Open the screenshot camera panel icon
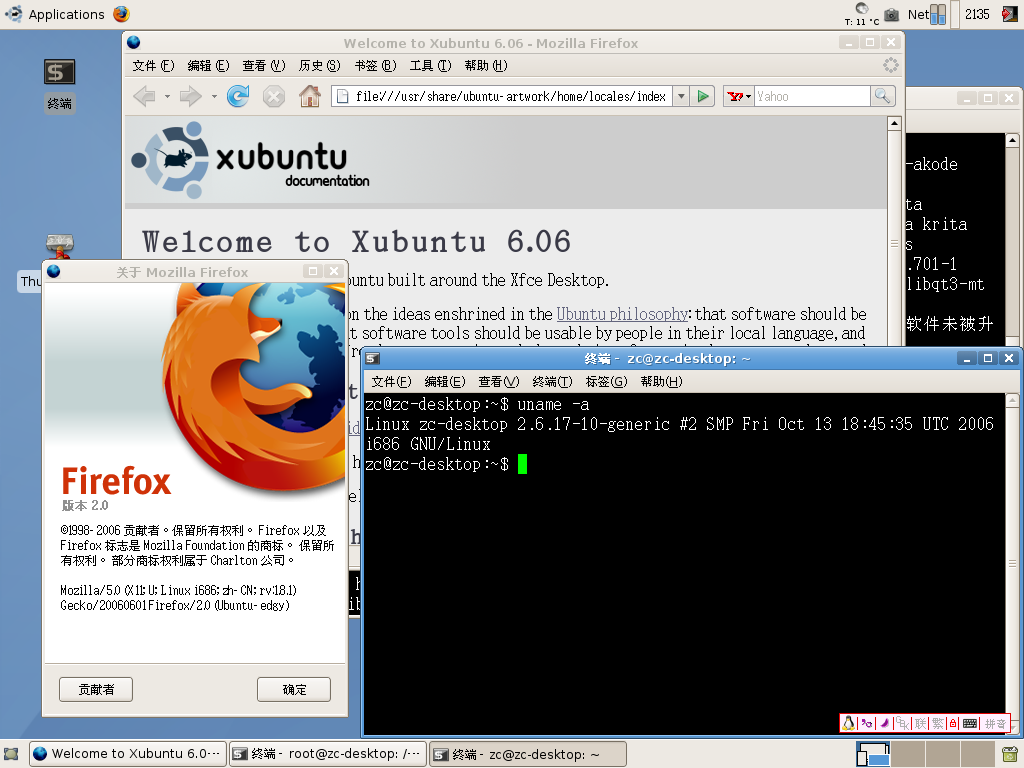This screenshot has width=1024, height=768. (891, 14)
